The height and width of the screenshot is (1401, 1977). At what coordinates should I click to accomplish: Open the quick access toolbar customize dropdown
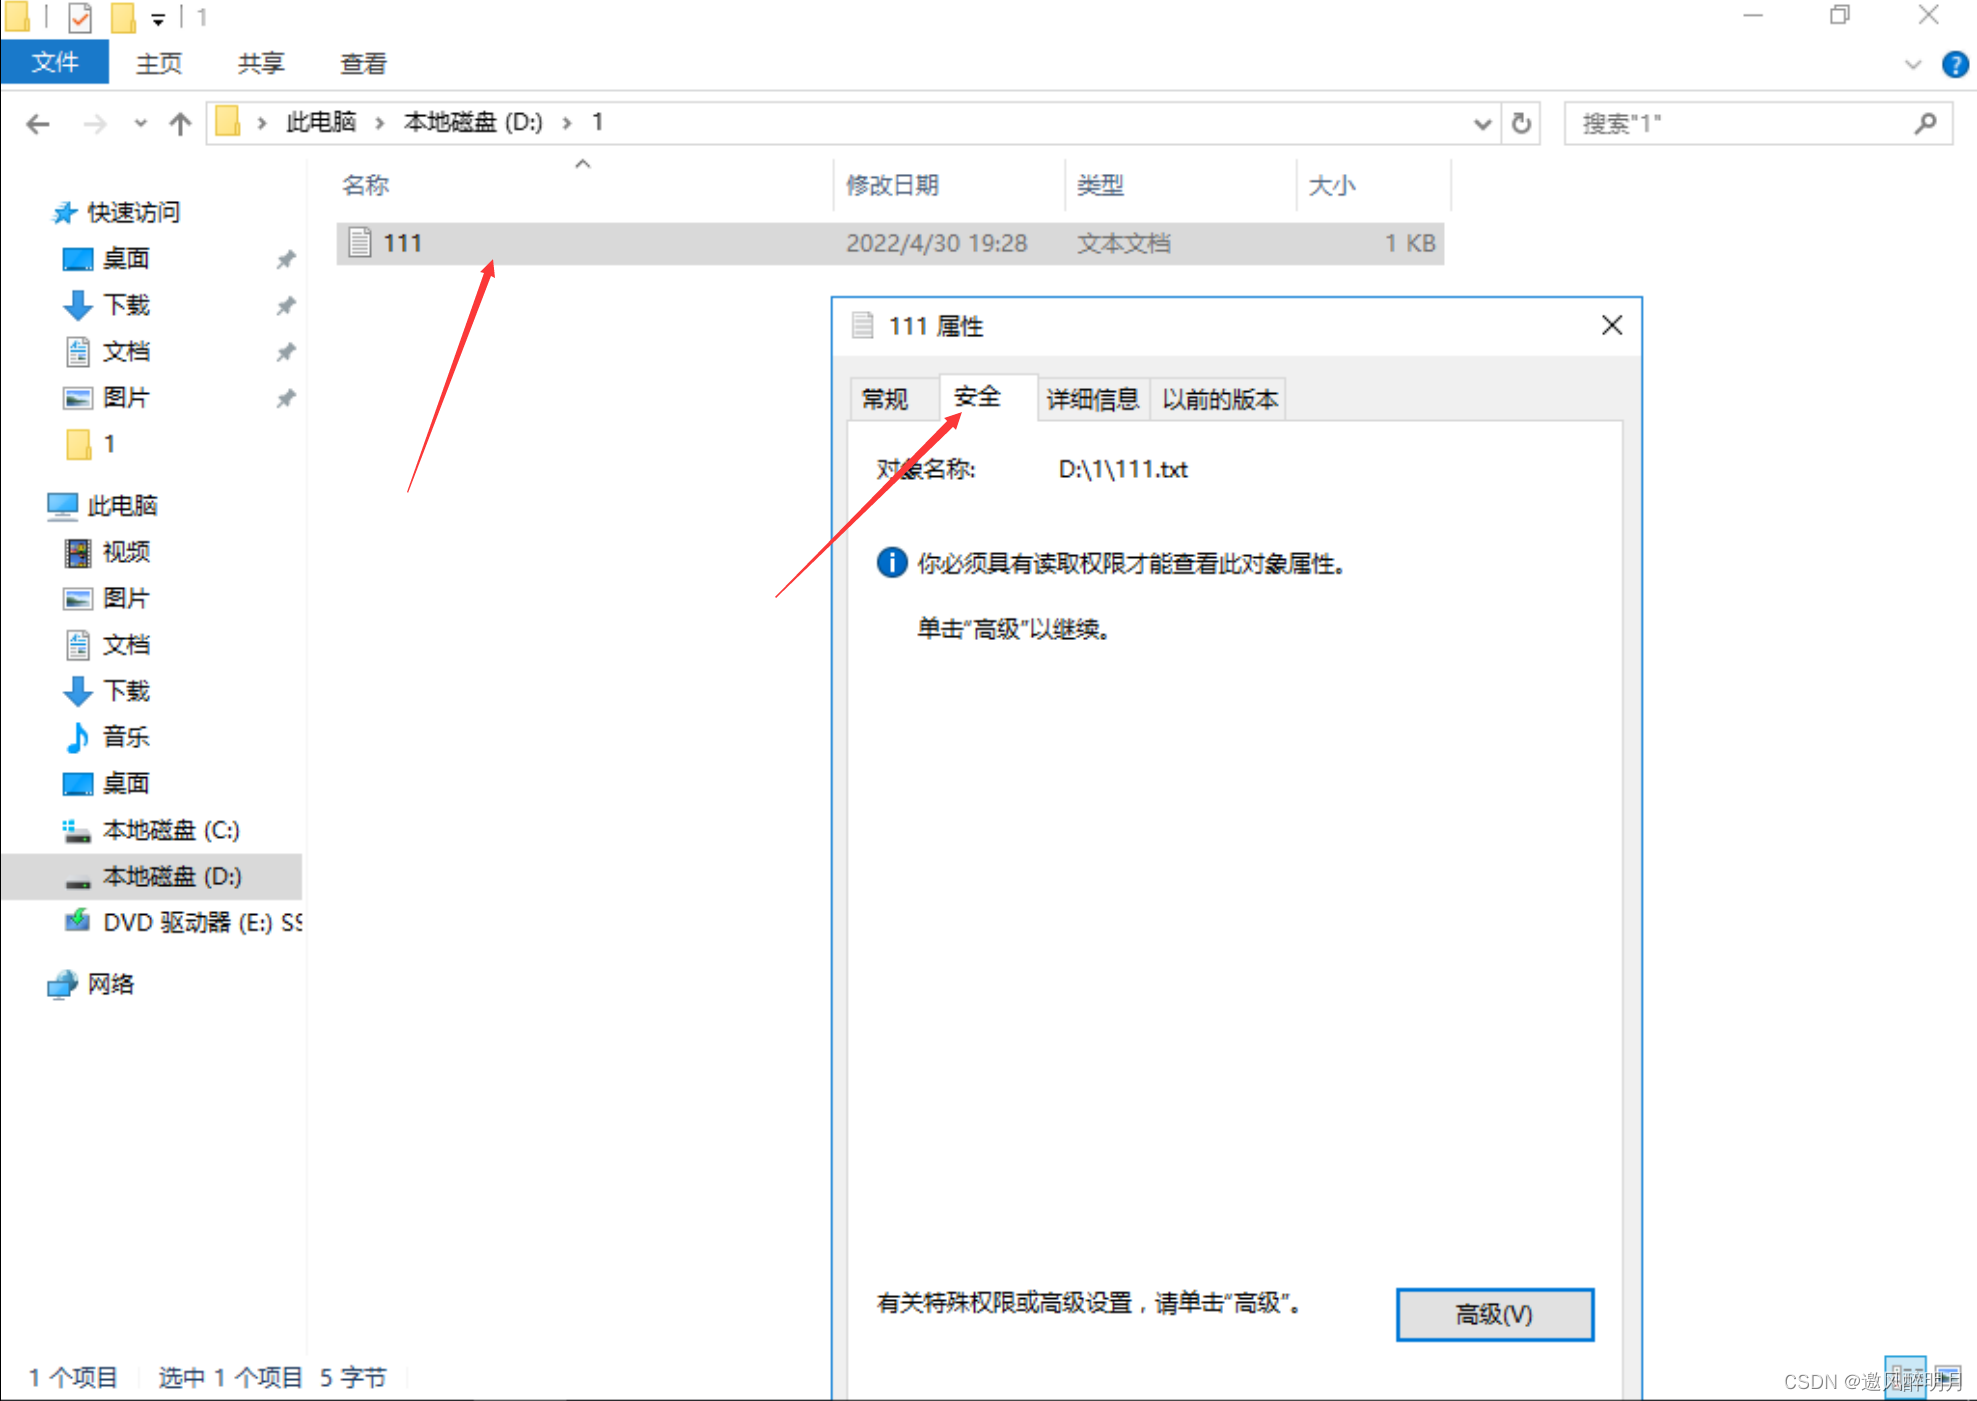click(158, 17)
